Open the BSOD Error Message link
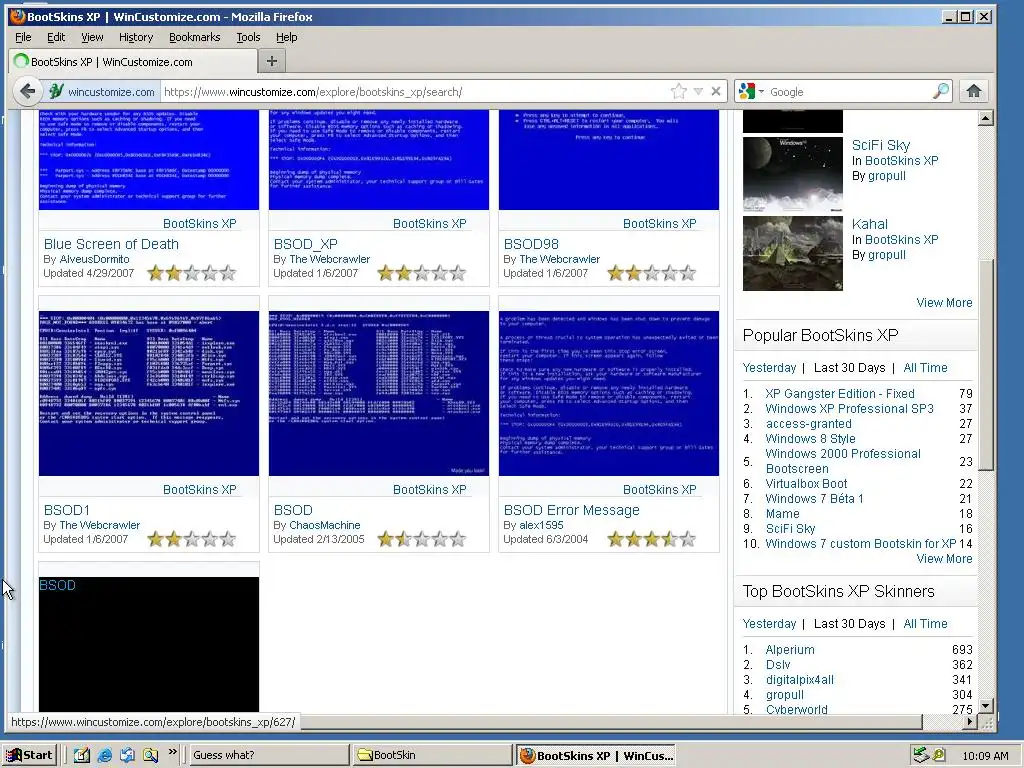 (571, 510)
